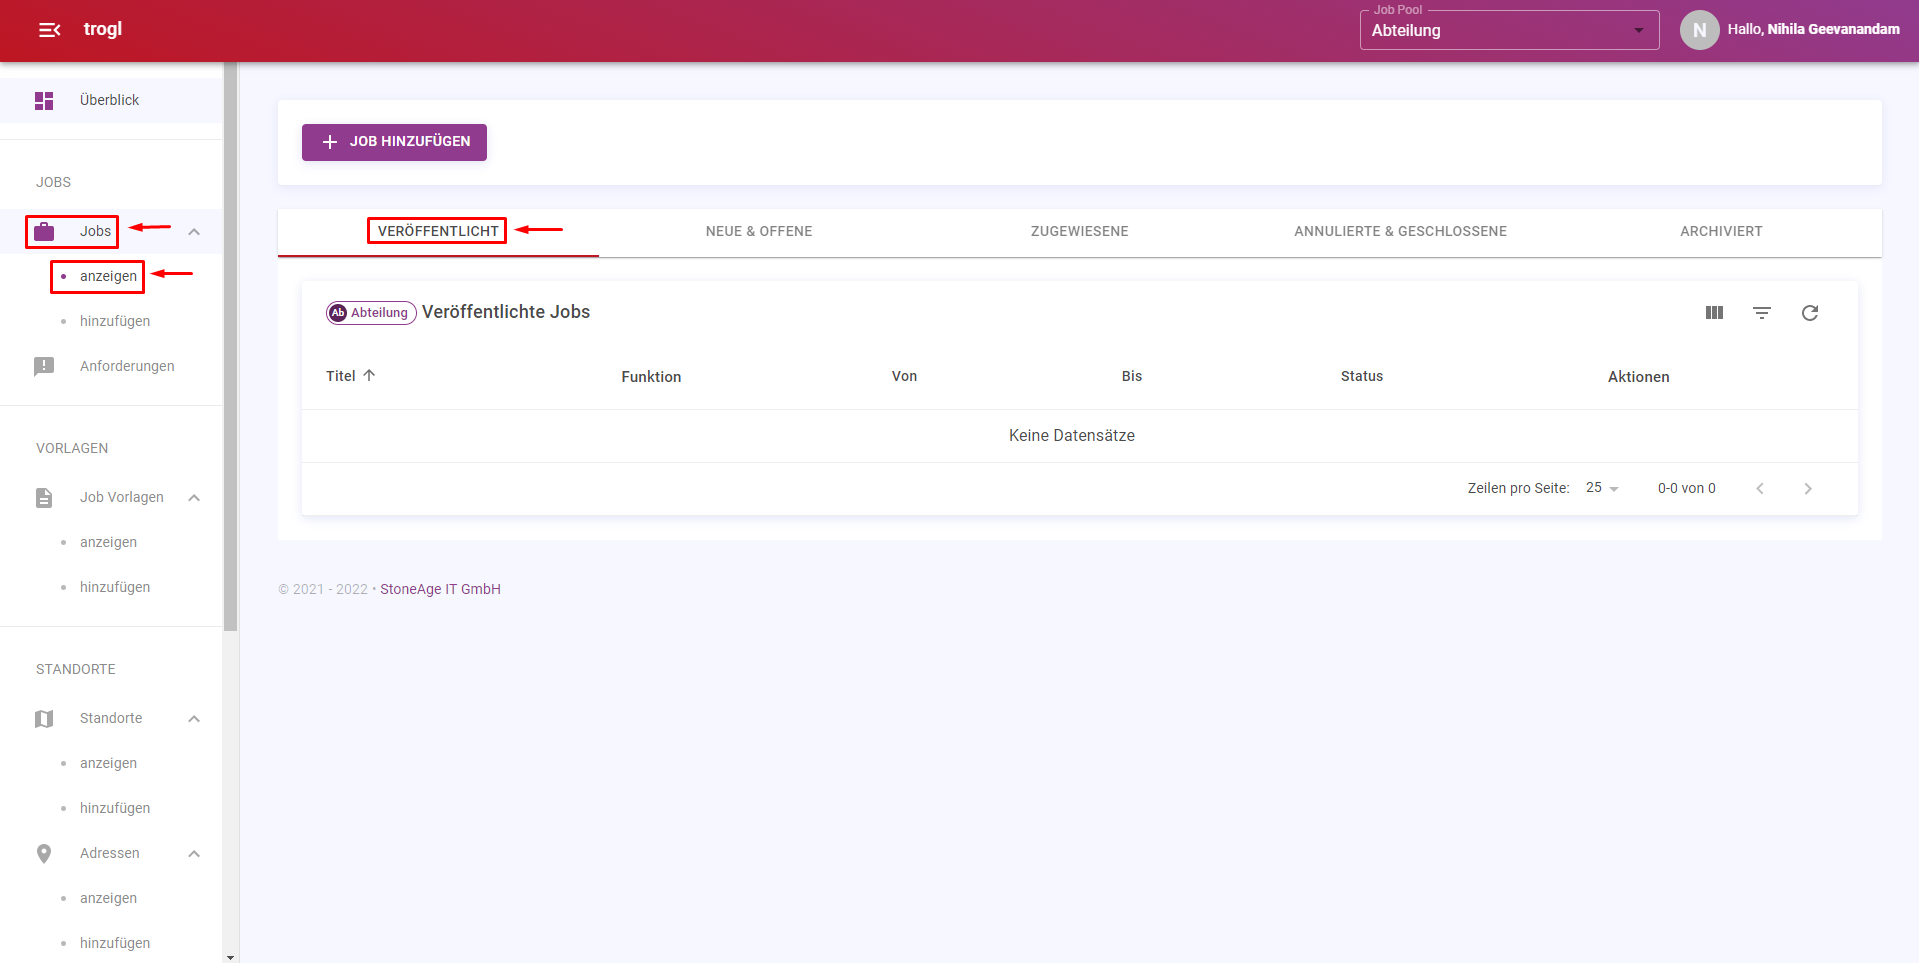Switch to the Neue & Offene tab
The width and height of the screenshot is (1919, 963).
tap(758, 231)
